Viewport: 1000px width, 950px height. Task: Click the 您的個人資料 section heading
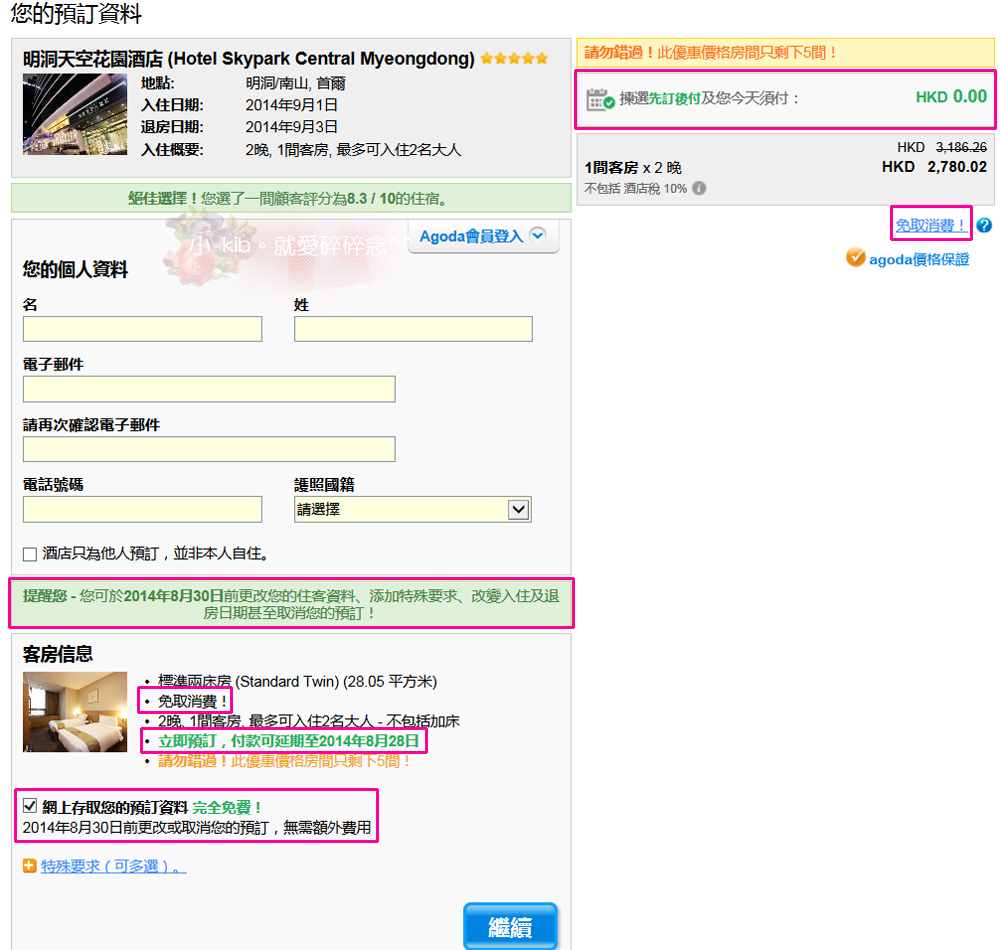click(75, 269)
